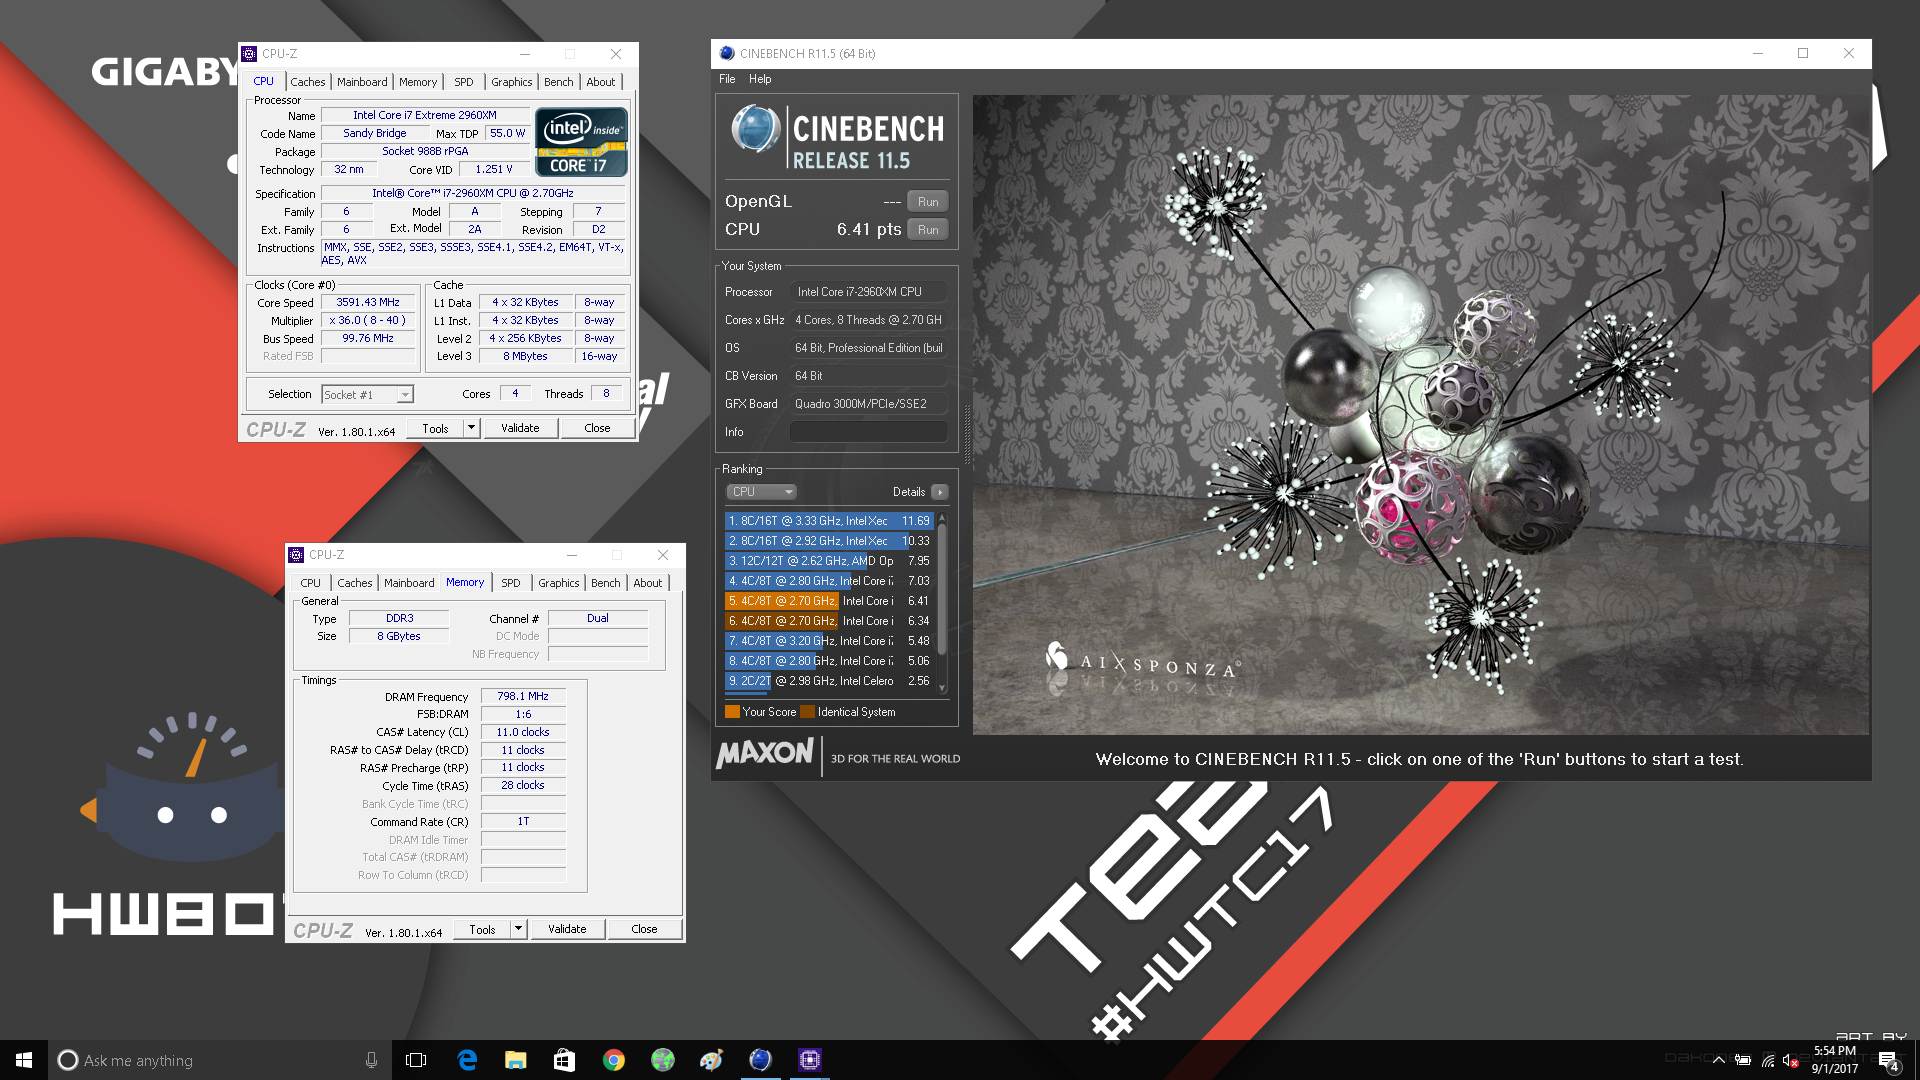Switch to SPD tab in lower CPU-Z
Screen dimensions: 1920x1080
point(511,583)
